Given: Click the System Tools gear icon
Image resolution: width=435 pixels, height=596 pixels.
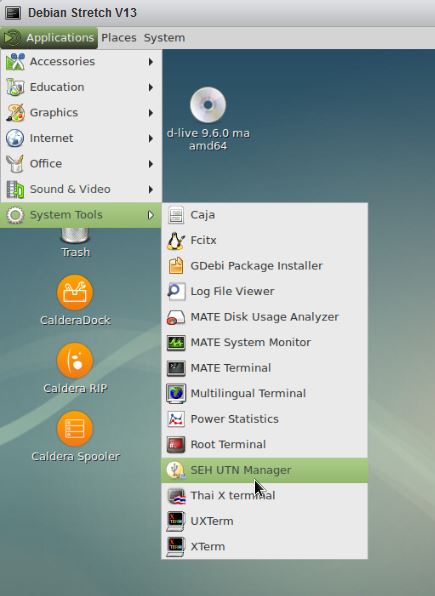Looking at the screenshot, I should tap(15, 215).
